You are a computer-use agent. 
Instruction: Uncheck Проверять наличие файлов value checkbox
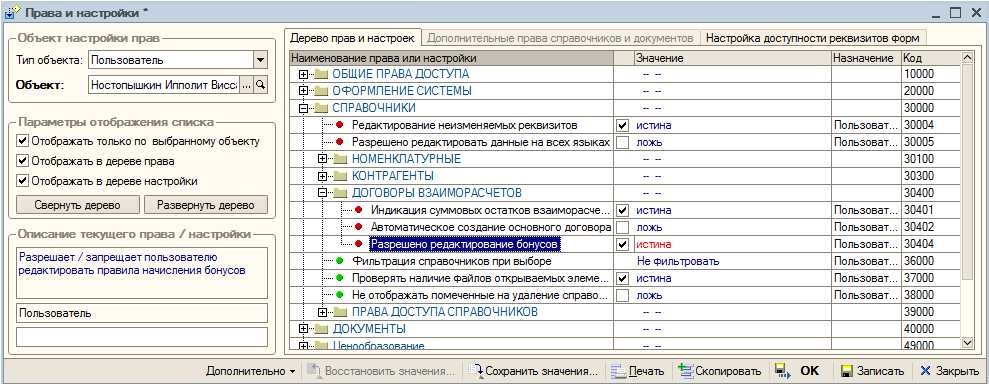click(x=623, y=278)
